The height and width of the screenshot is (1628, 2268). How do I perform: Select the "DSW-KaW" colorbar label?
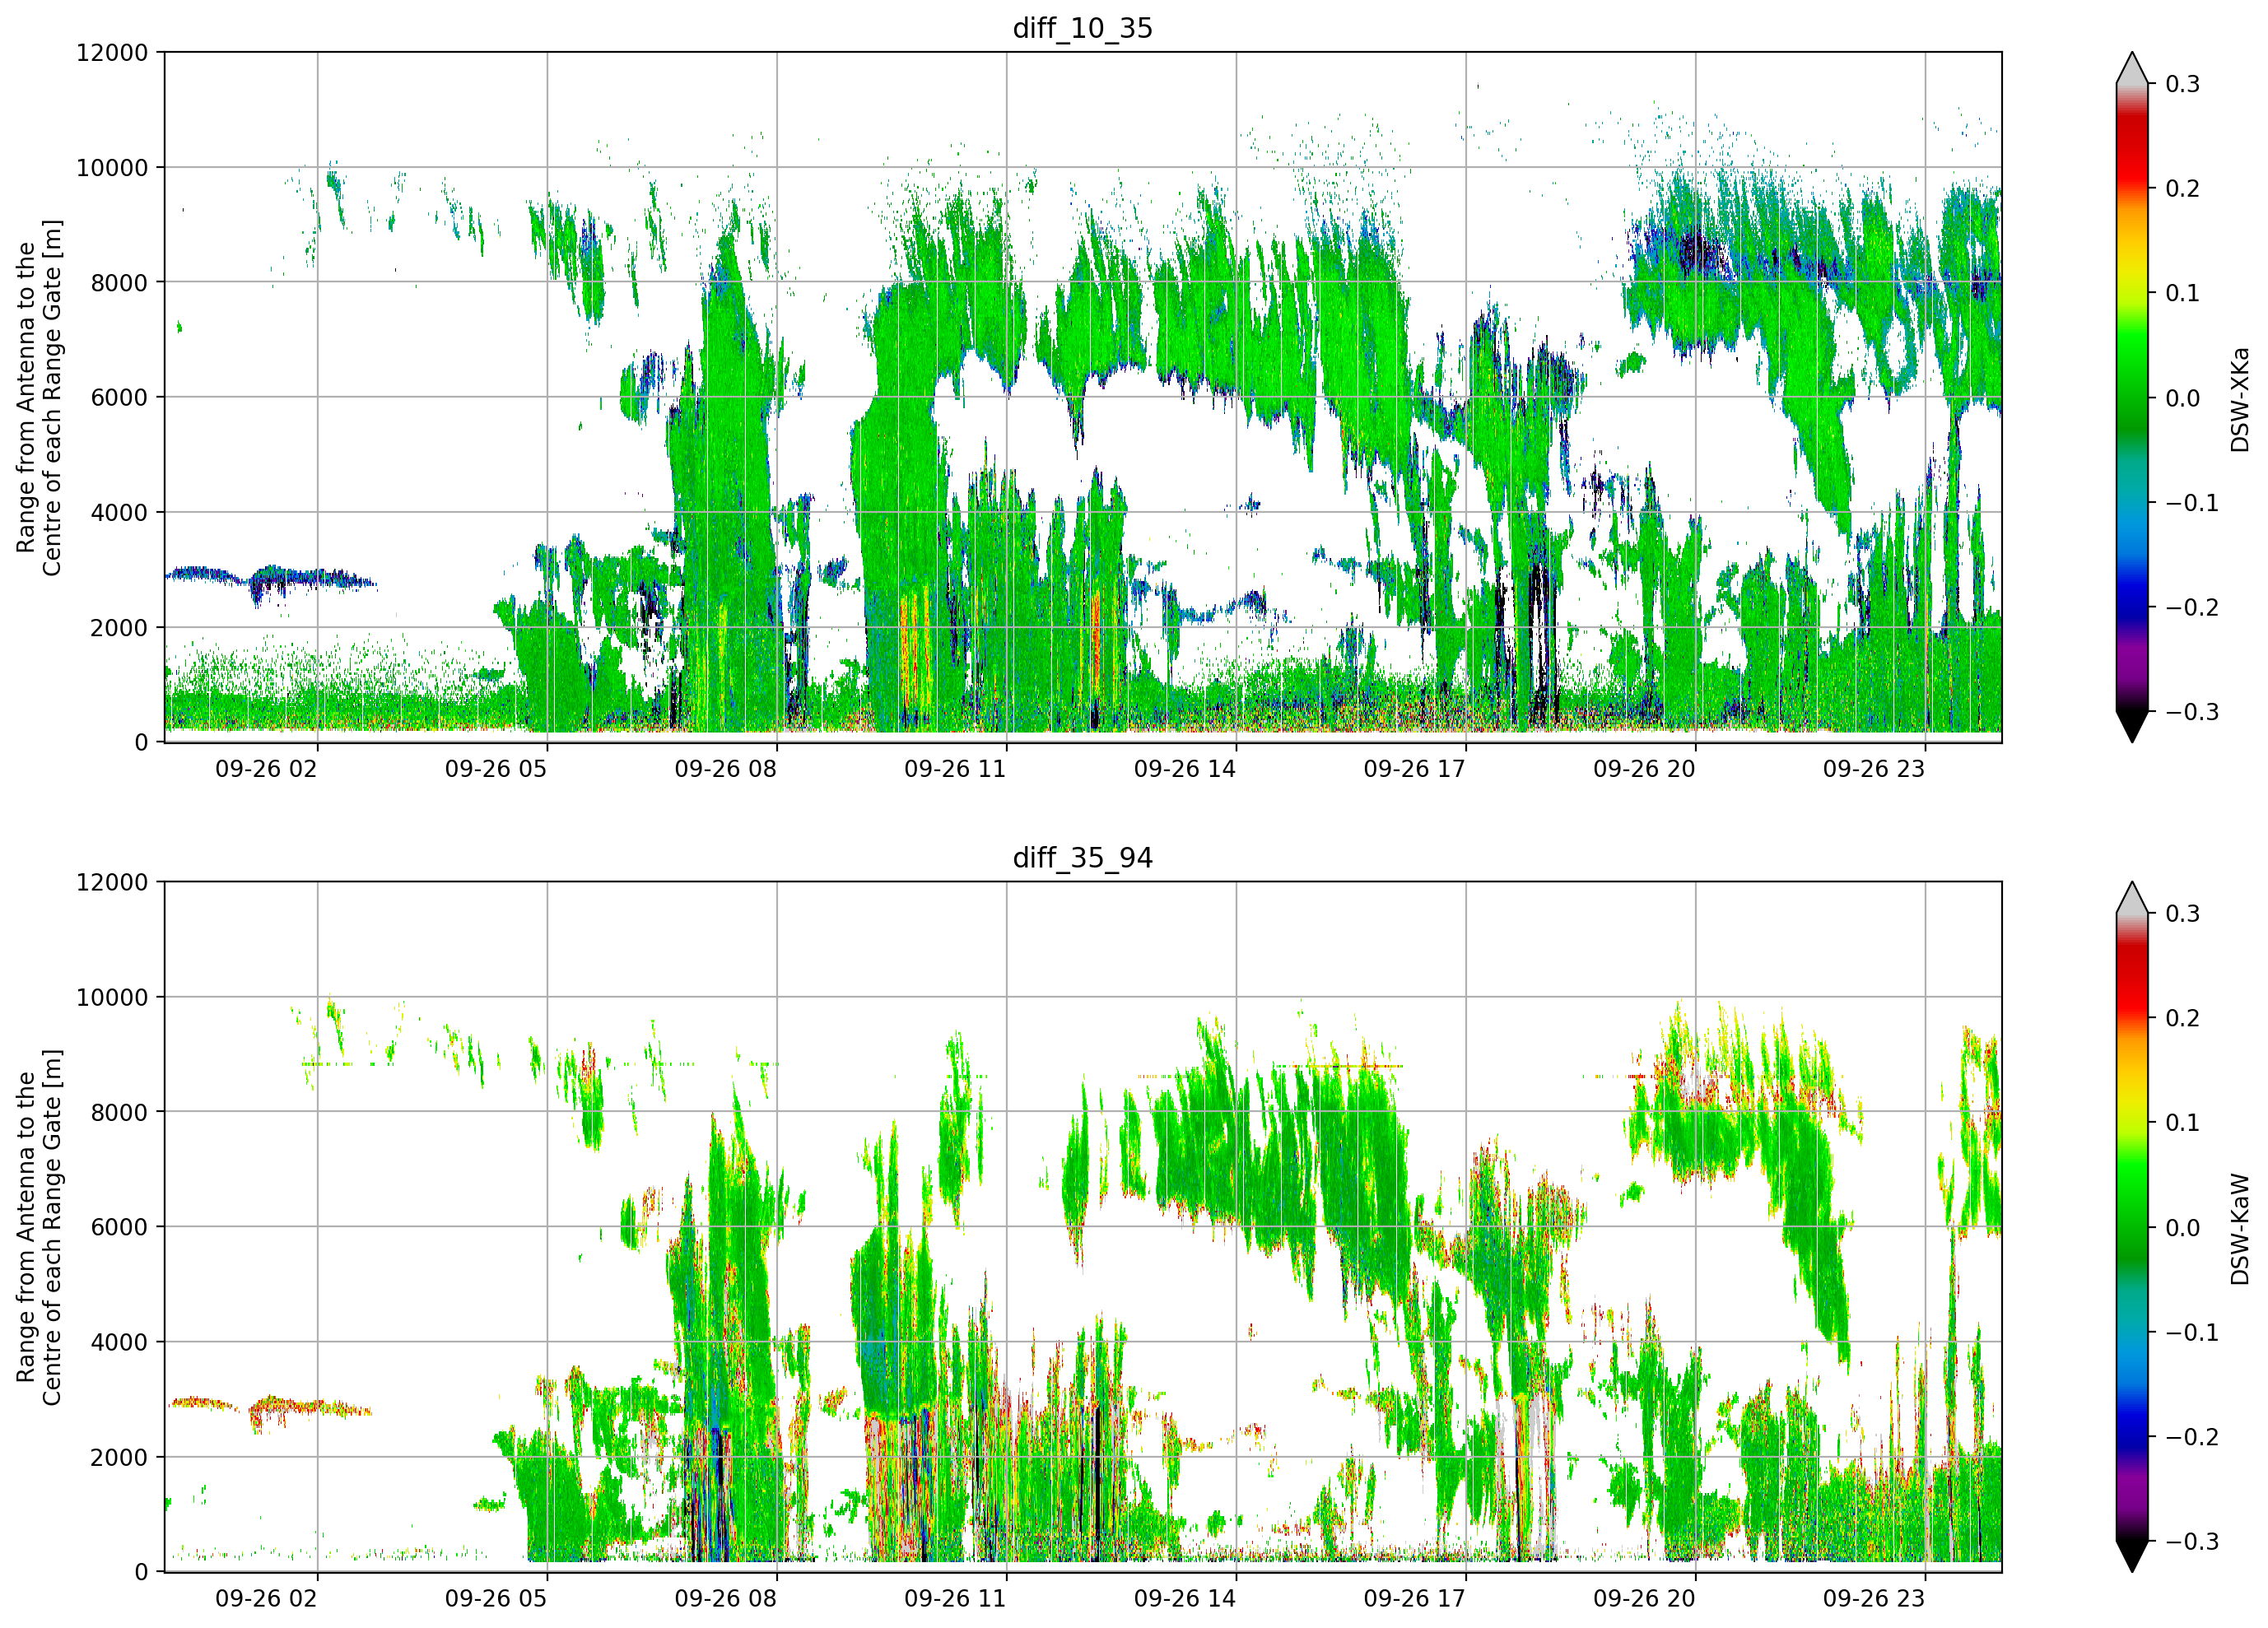(x=2240, y=1229)
